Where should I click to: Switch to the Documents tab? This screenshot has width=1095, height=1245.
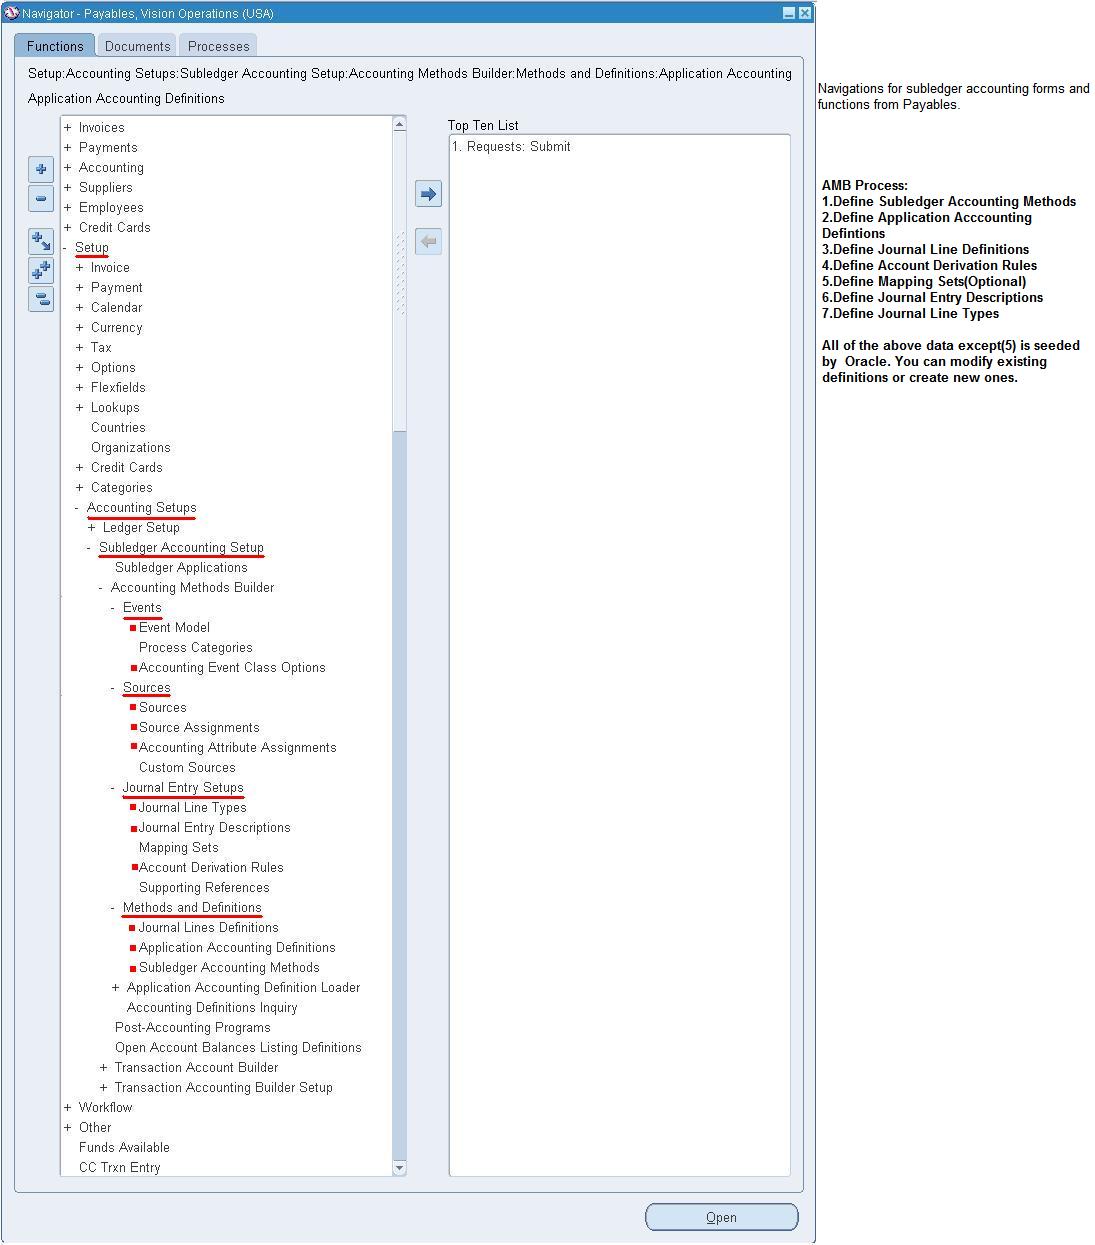(x=137, y=45)
